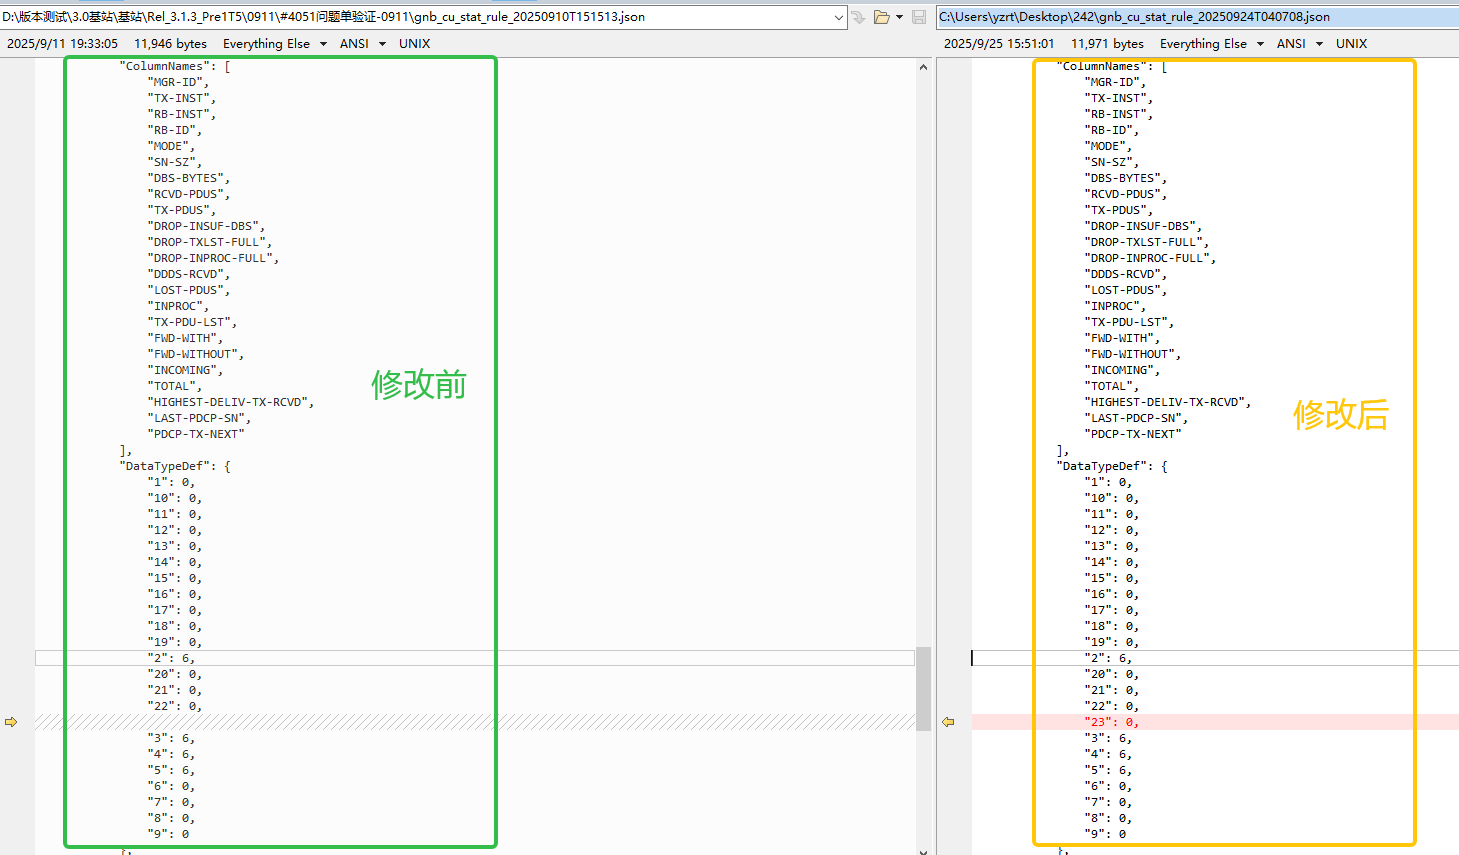The width and height of the screenshot is (1459, 855).
Task: Click the left pane save disk icon
Action: 919,17
